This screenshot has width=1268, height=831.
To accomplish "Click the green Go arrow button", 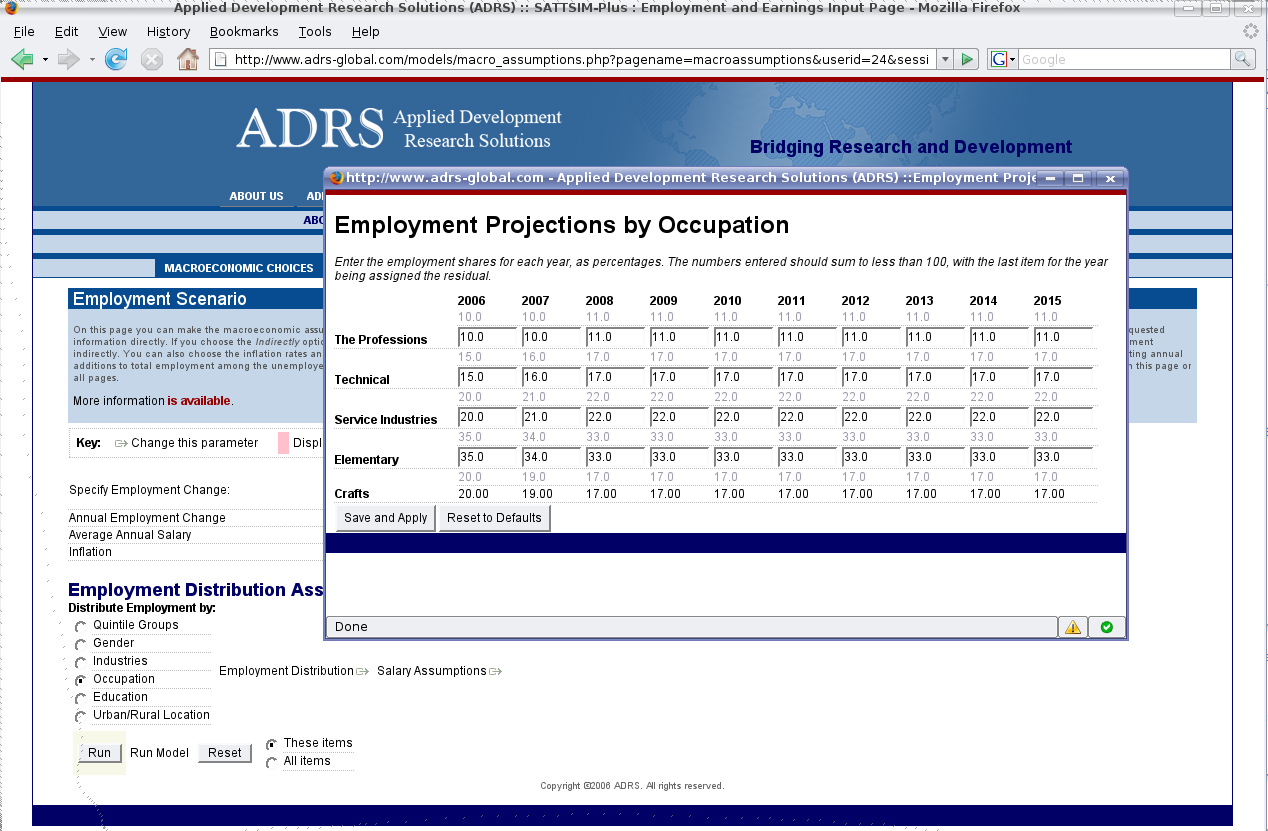I will tap(967, 60).
